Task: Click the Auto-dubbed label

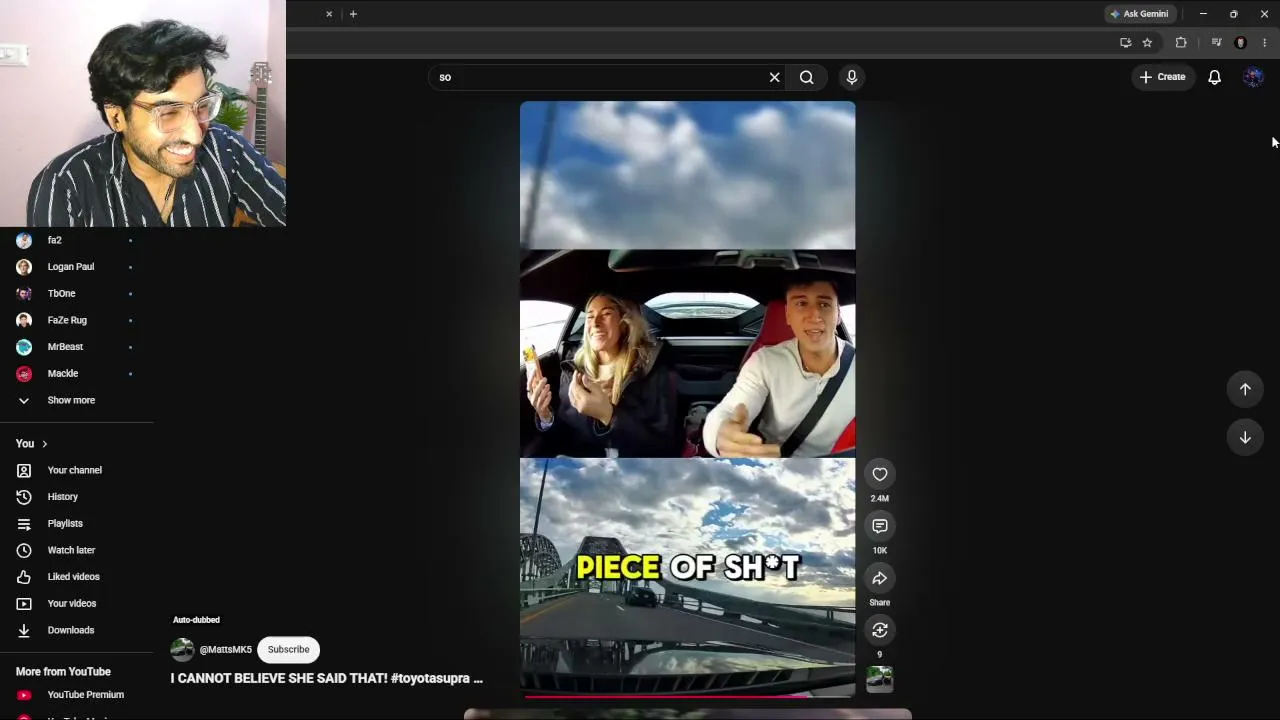Action: [196, 620]
